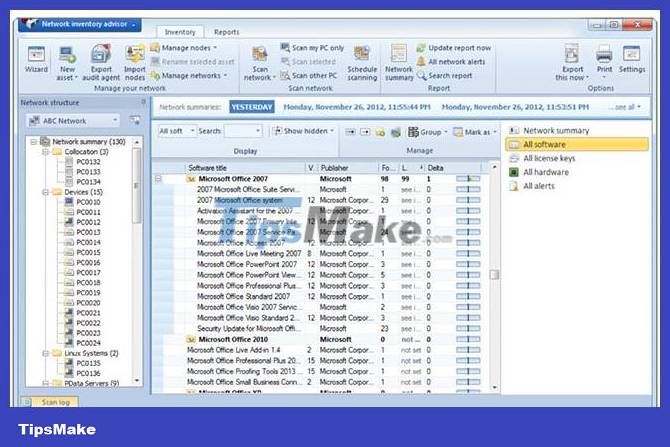Open the All soft filter dropdown
The height and width of the screenshot is (447, 670).
176,131
